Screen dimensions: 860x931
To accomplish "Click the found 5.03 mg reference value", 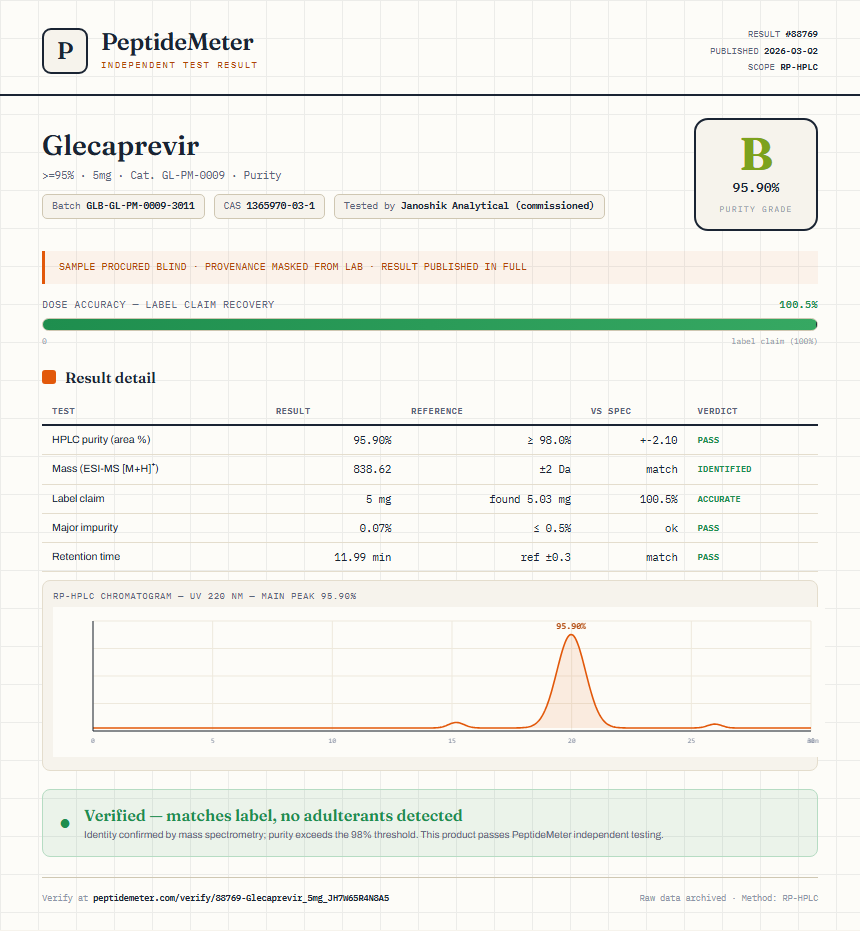I will click(x=530, y=499).
